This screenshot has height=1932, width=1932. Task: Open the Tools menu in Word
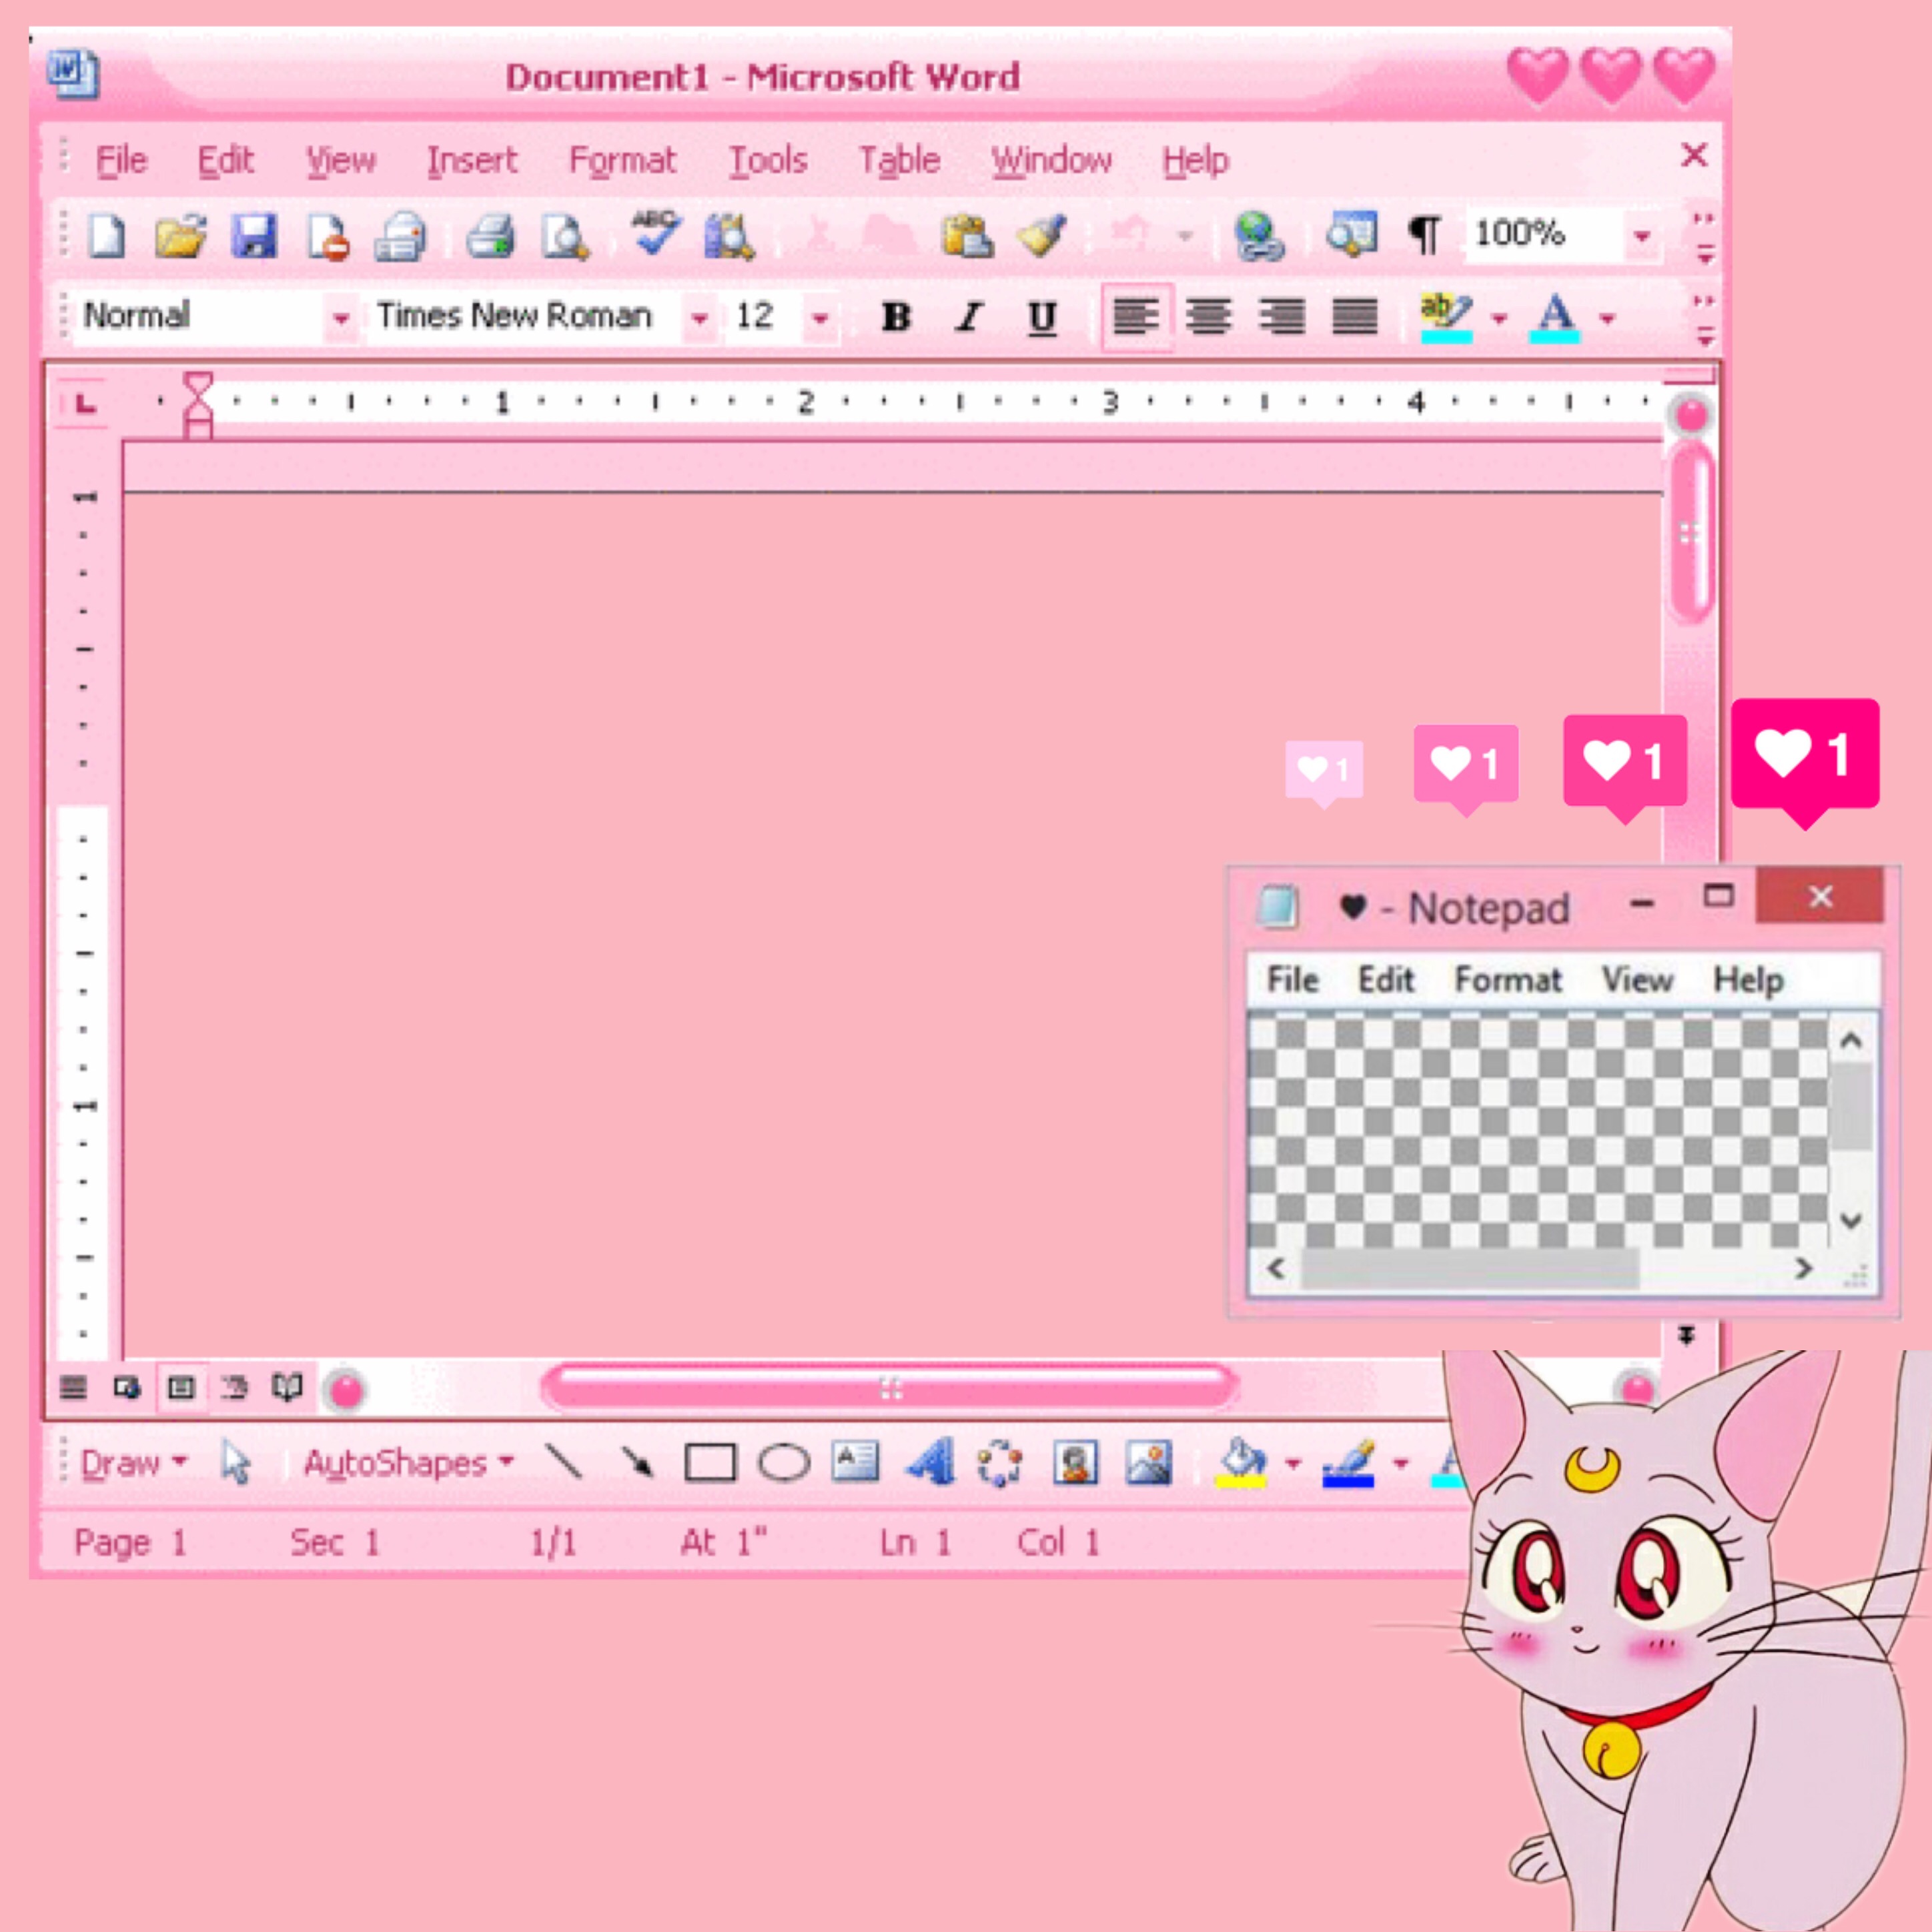tap(767, 160)
